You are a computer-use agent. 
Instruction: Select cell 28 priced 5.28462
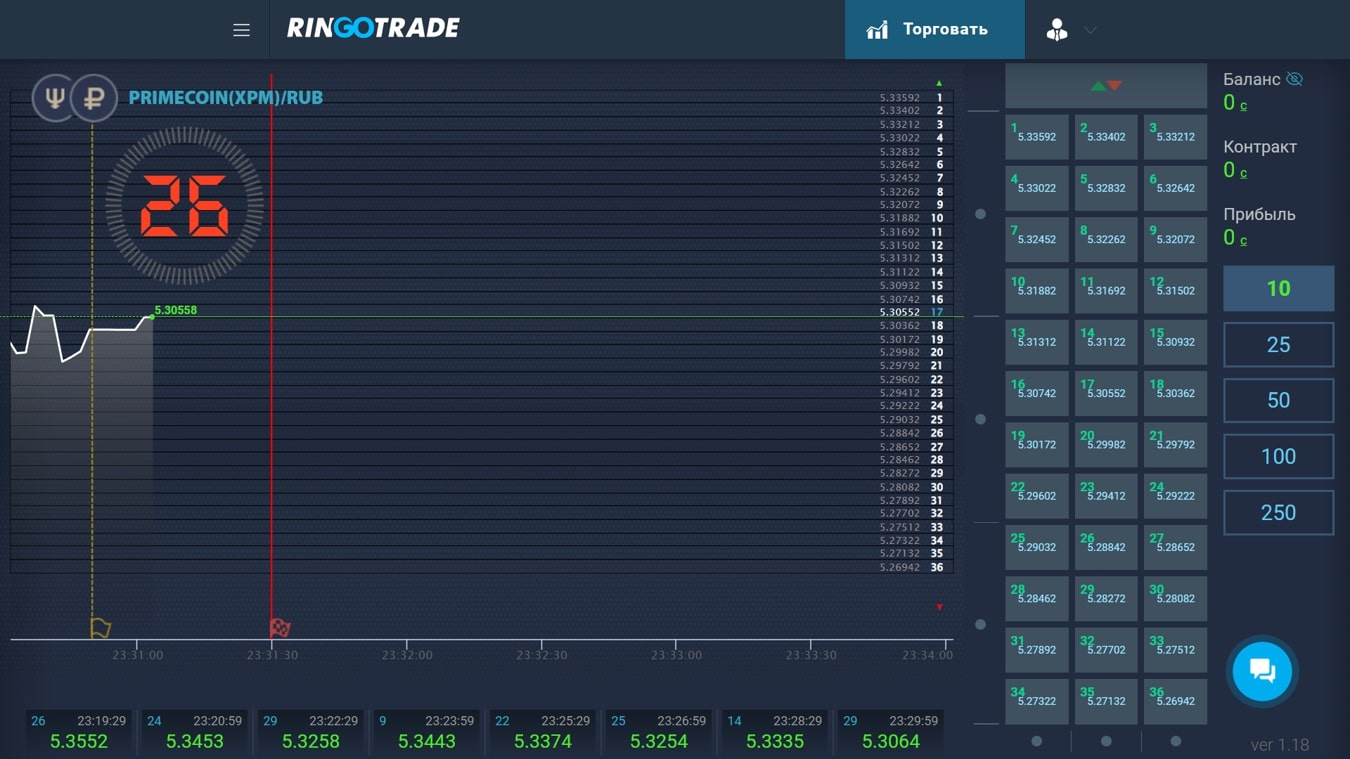(1037, 599)
